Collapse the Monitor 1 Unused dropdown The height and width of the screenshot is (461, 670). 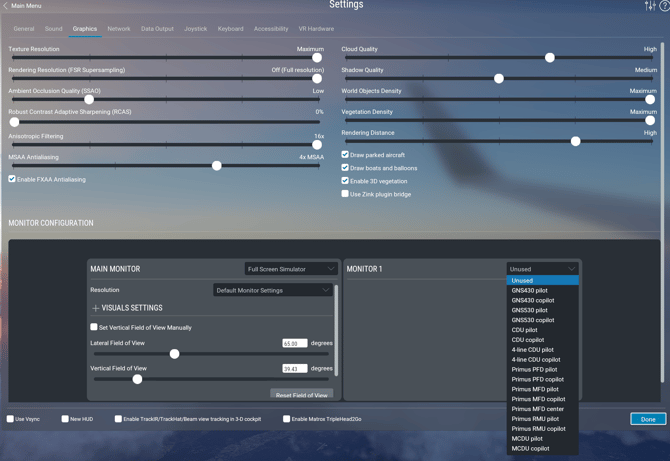tap(542, 269)
